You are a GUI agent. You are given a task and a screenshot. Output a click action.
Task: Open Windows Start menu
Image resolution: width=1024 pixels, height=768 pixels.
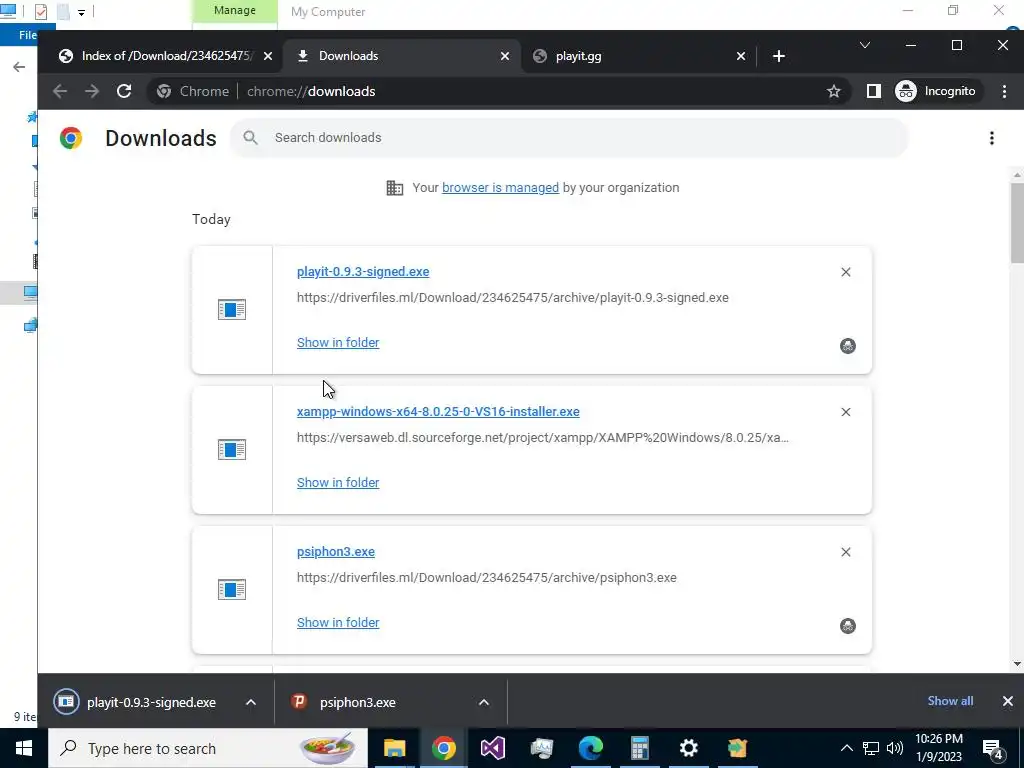point(24,748)
